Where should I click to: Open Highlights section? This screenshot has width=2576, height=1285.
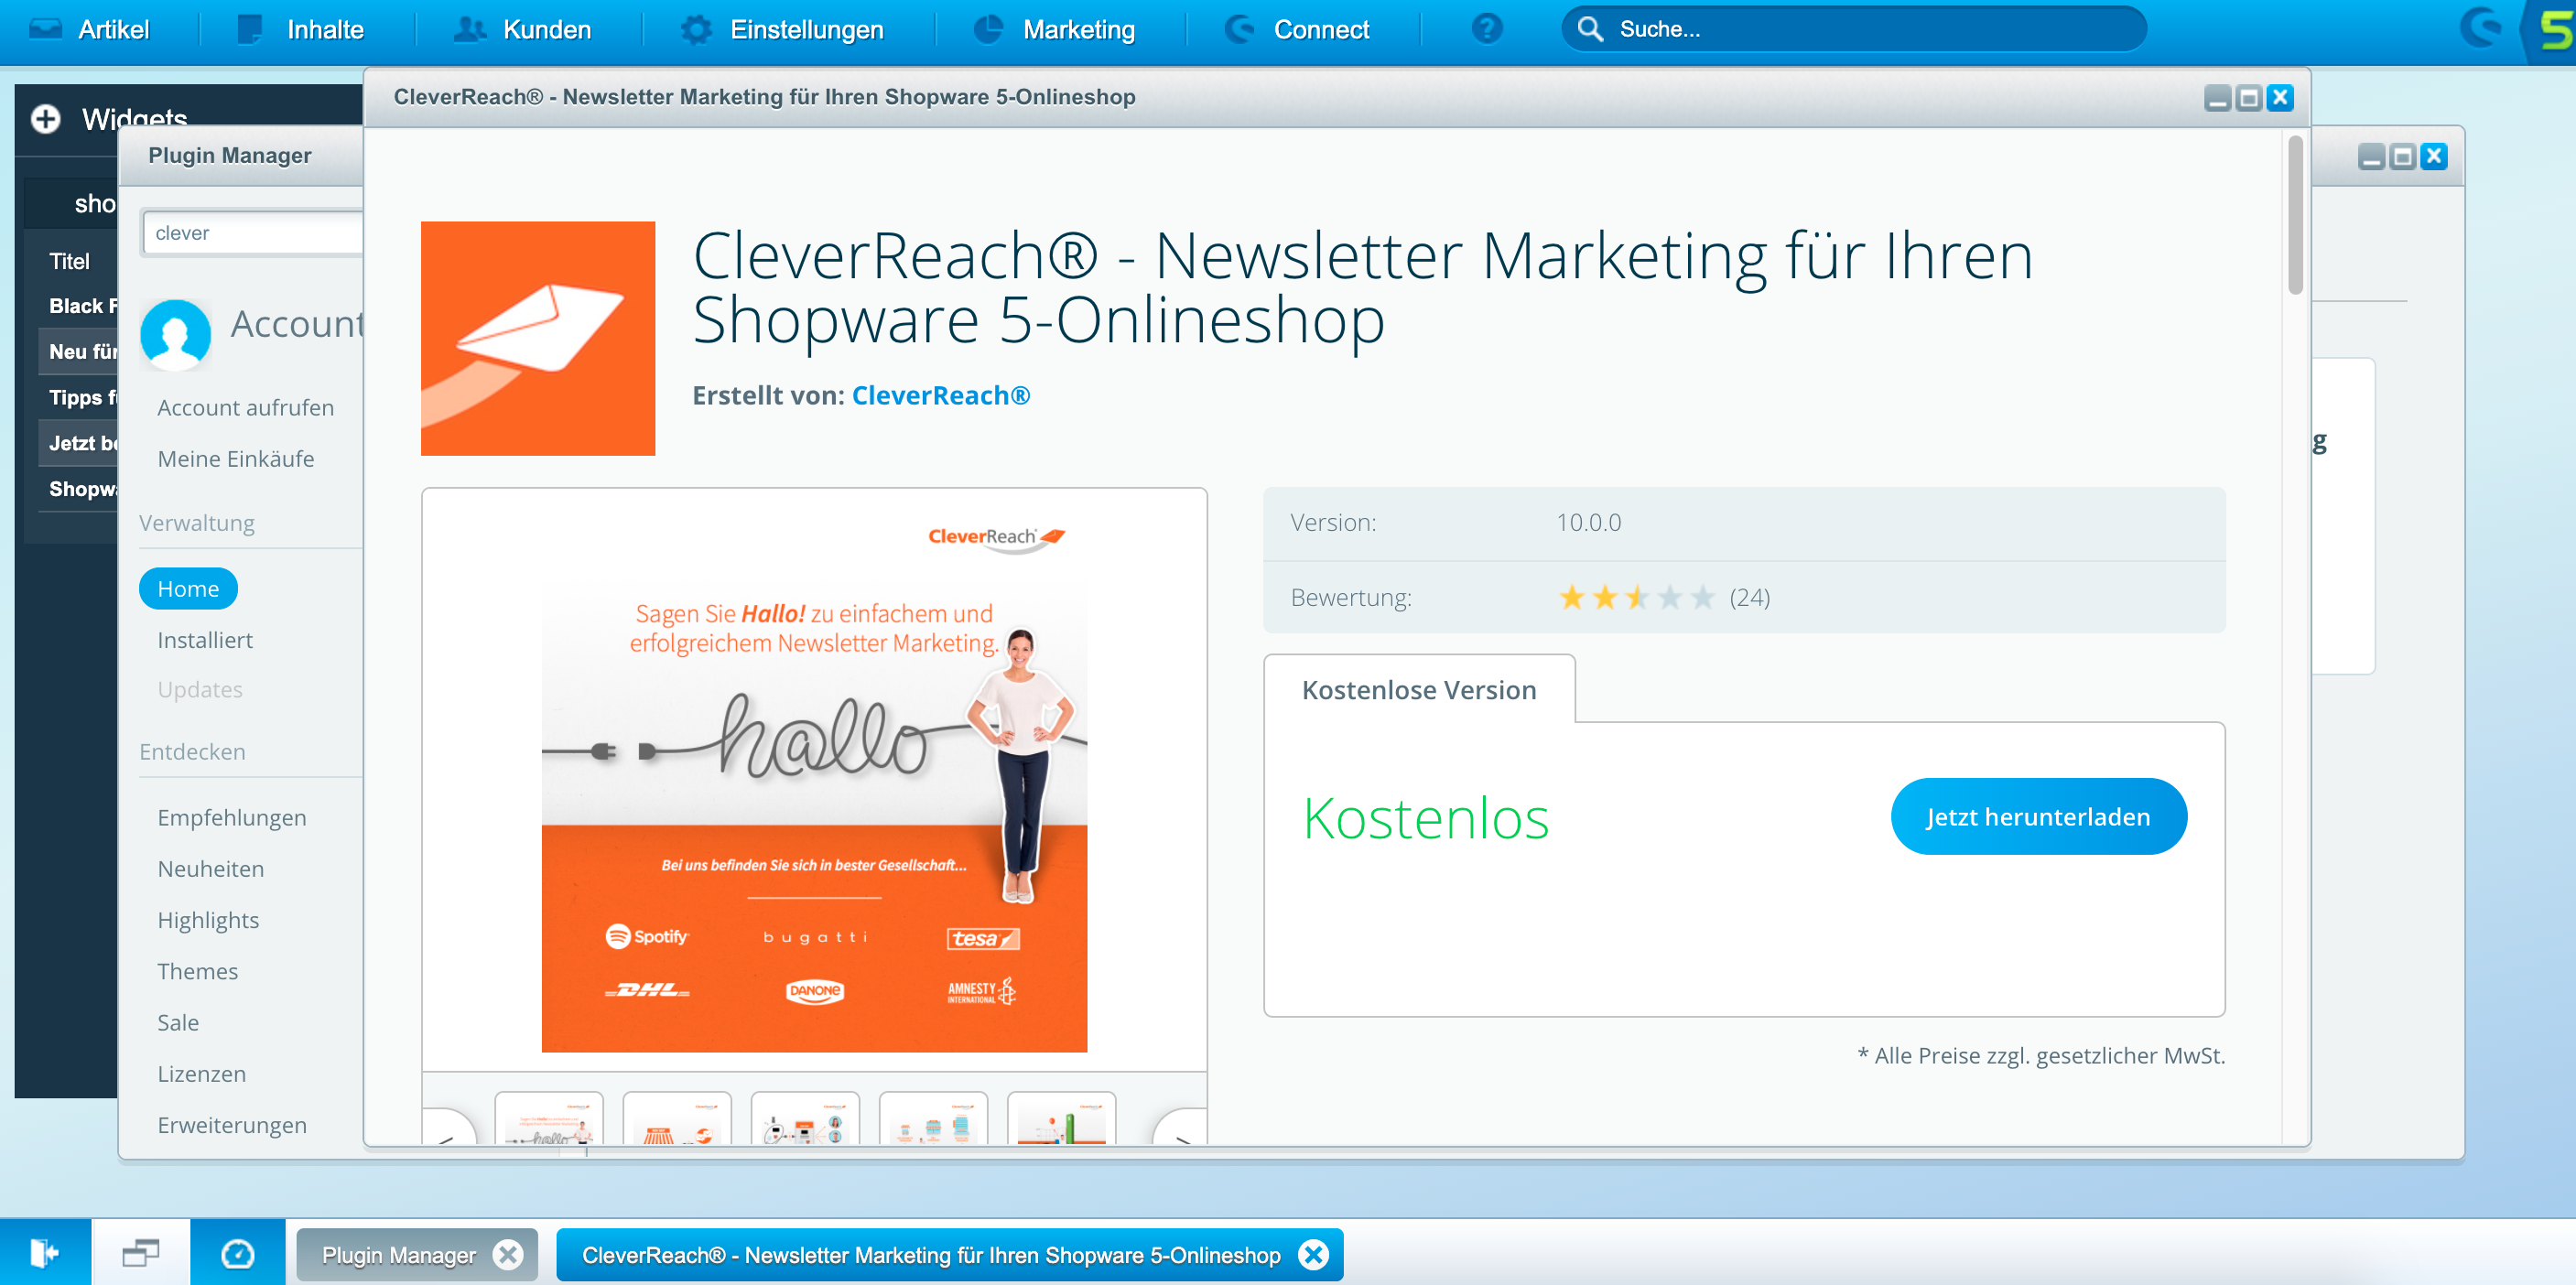point(208,920)
